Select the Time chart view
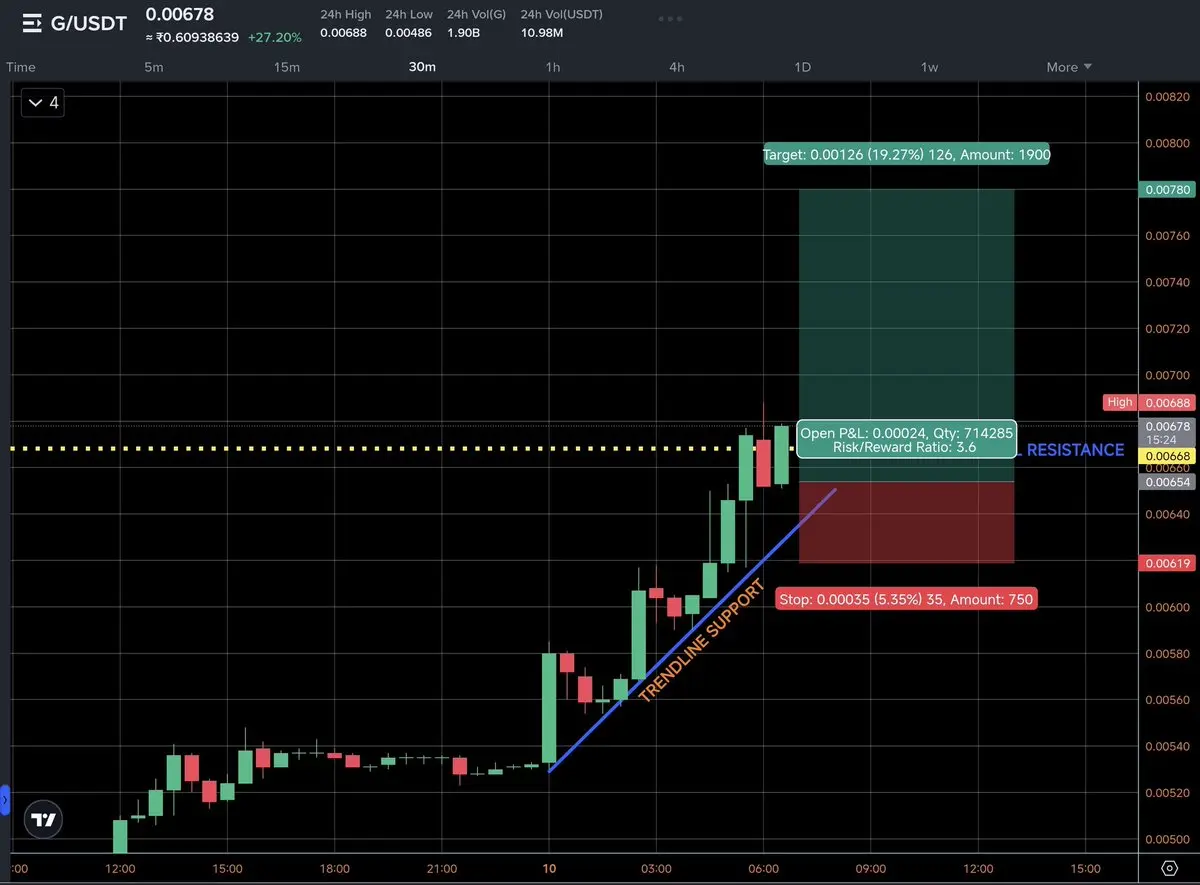Viewport: 1200px width, 885px height. click(x=21, y=67)
